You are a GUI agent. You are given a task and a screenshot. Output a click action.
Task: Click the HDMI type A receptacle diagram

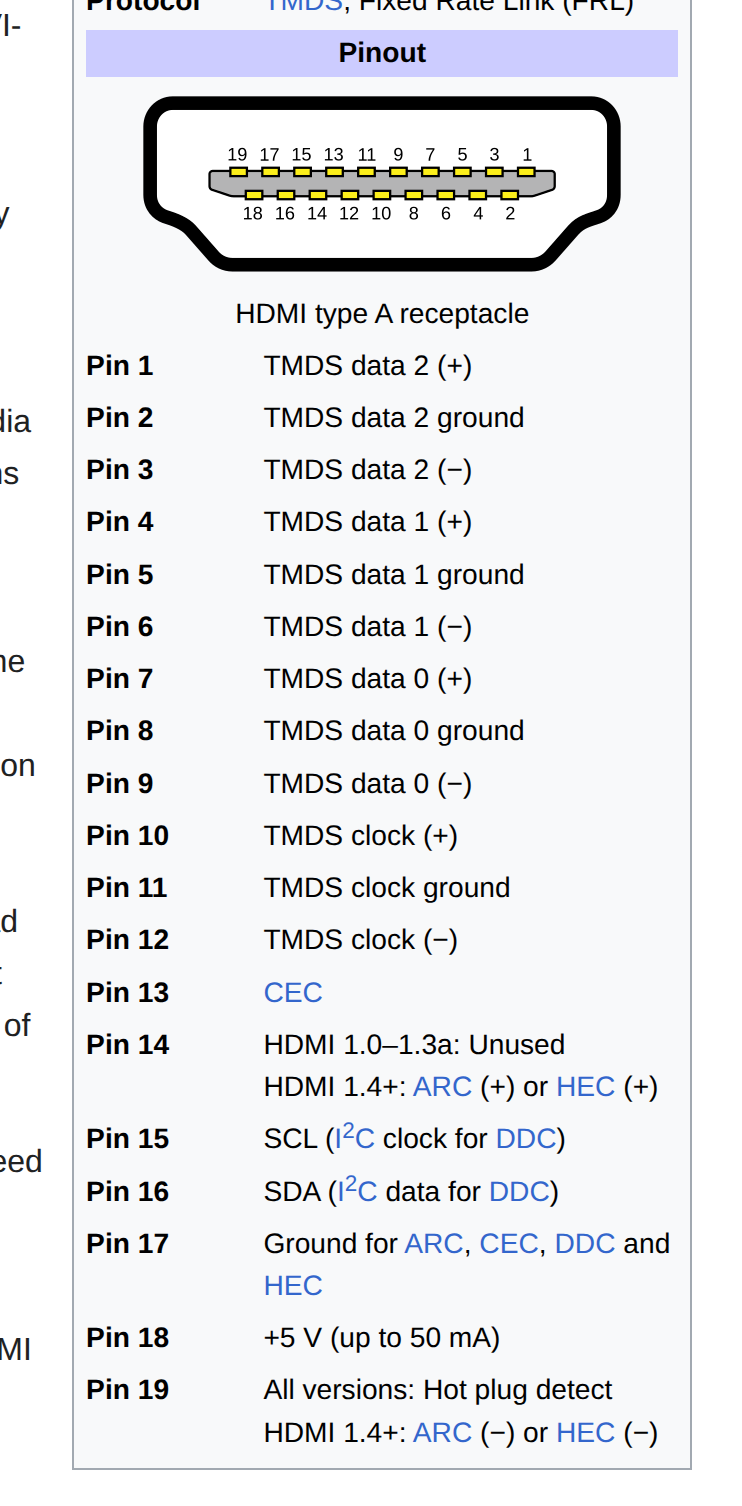[x=381, y=184]
